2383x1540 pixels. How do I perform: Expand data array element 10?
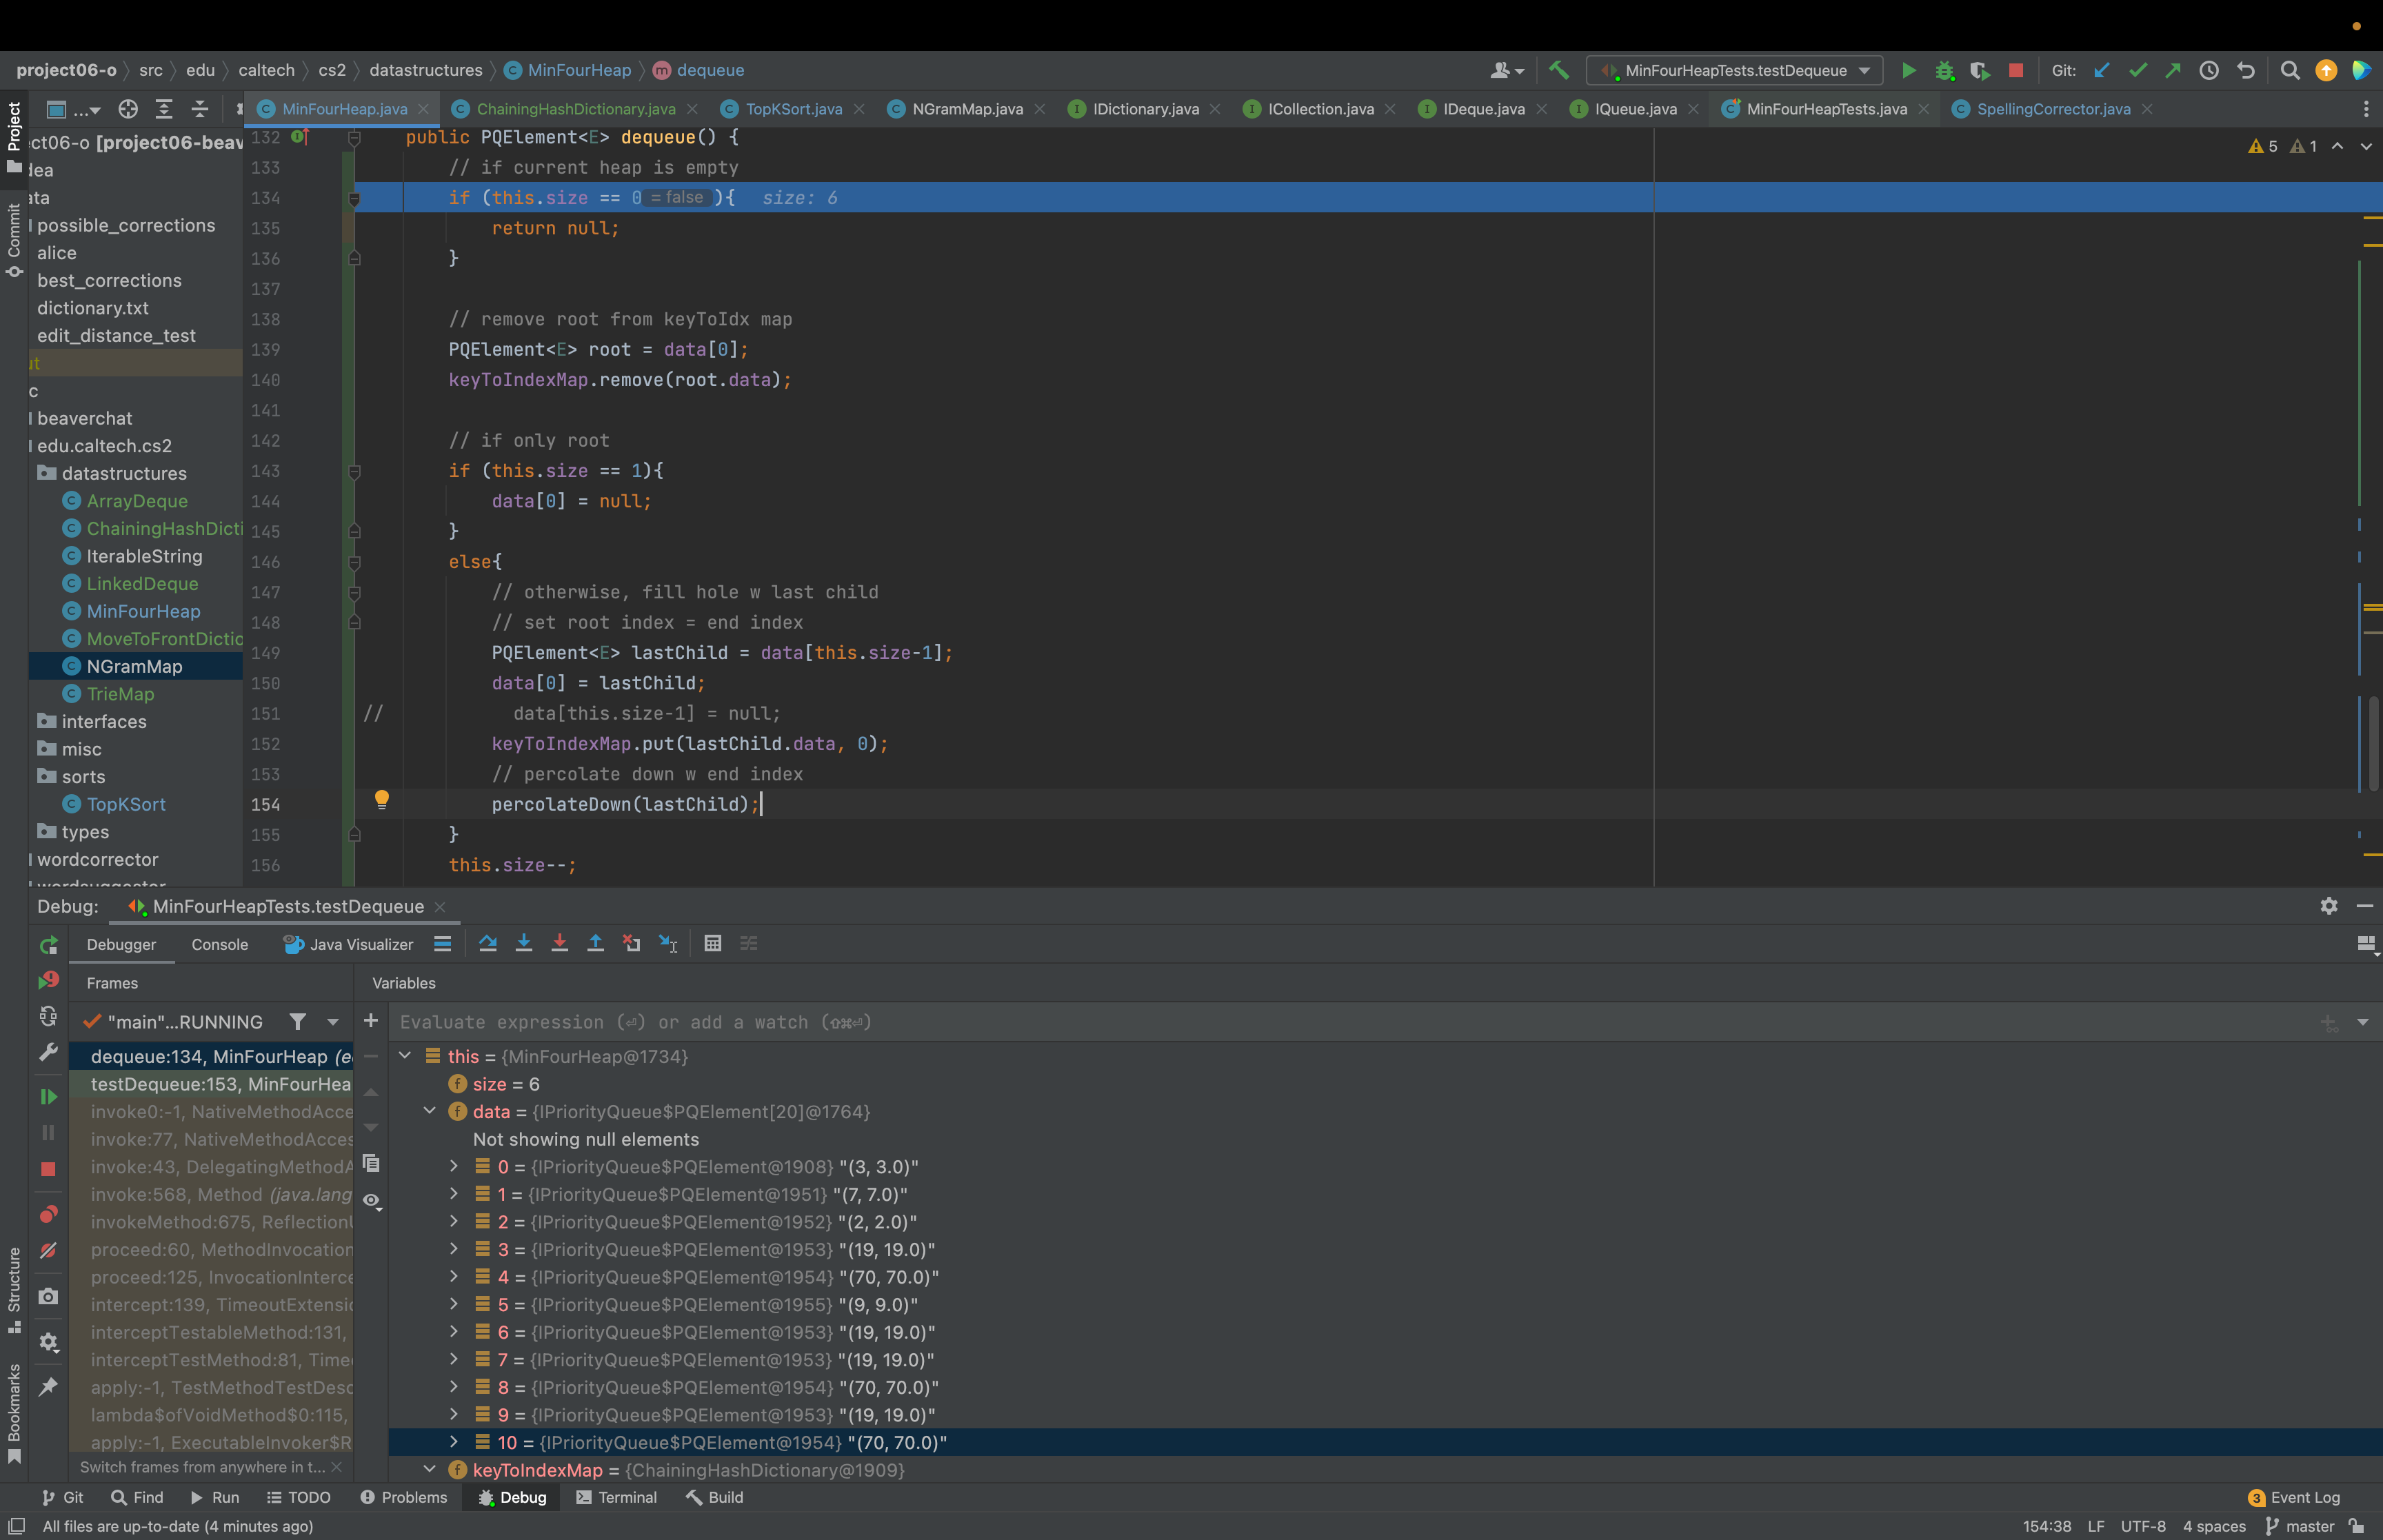[x=454, y=1442]
